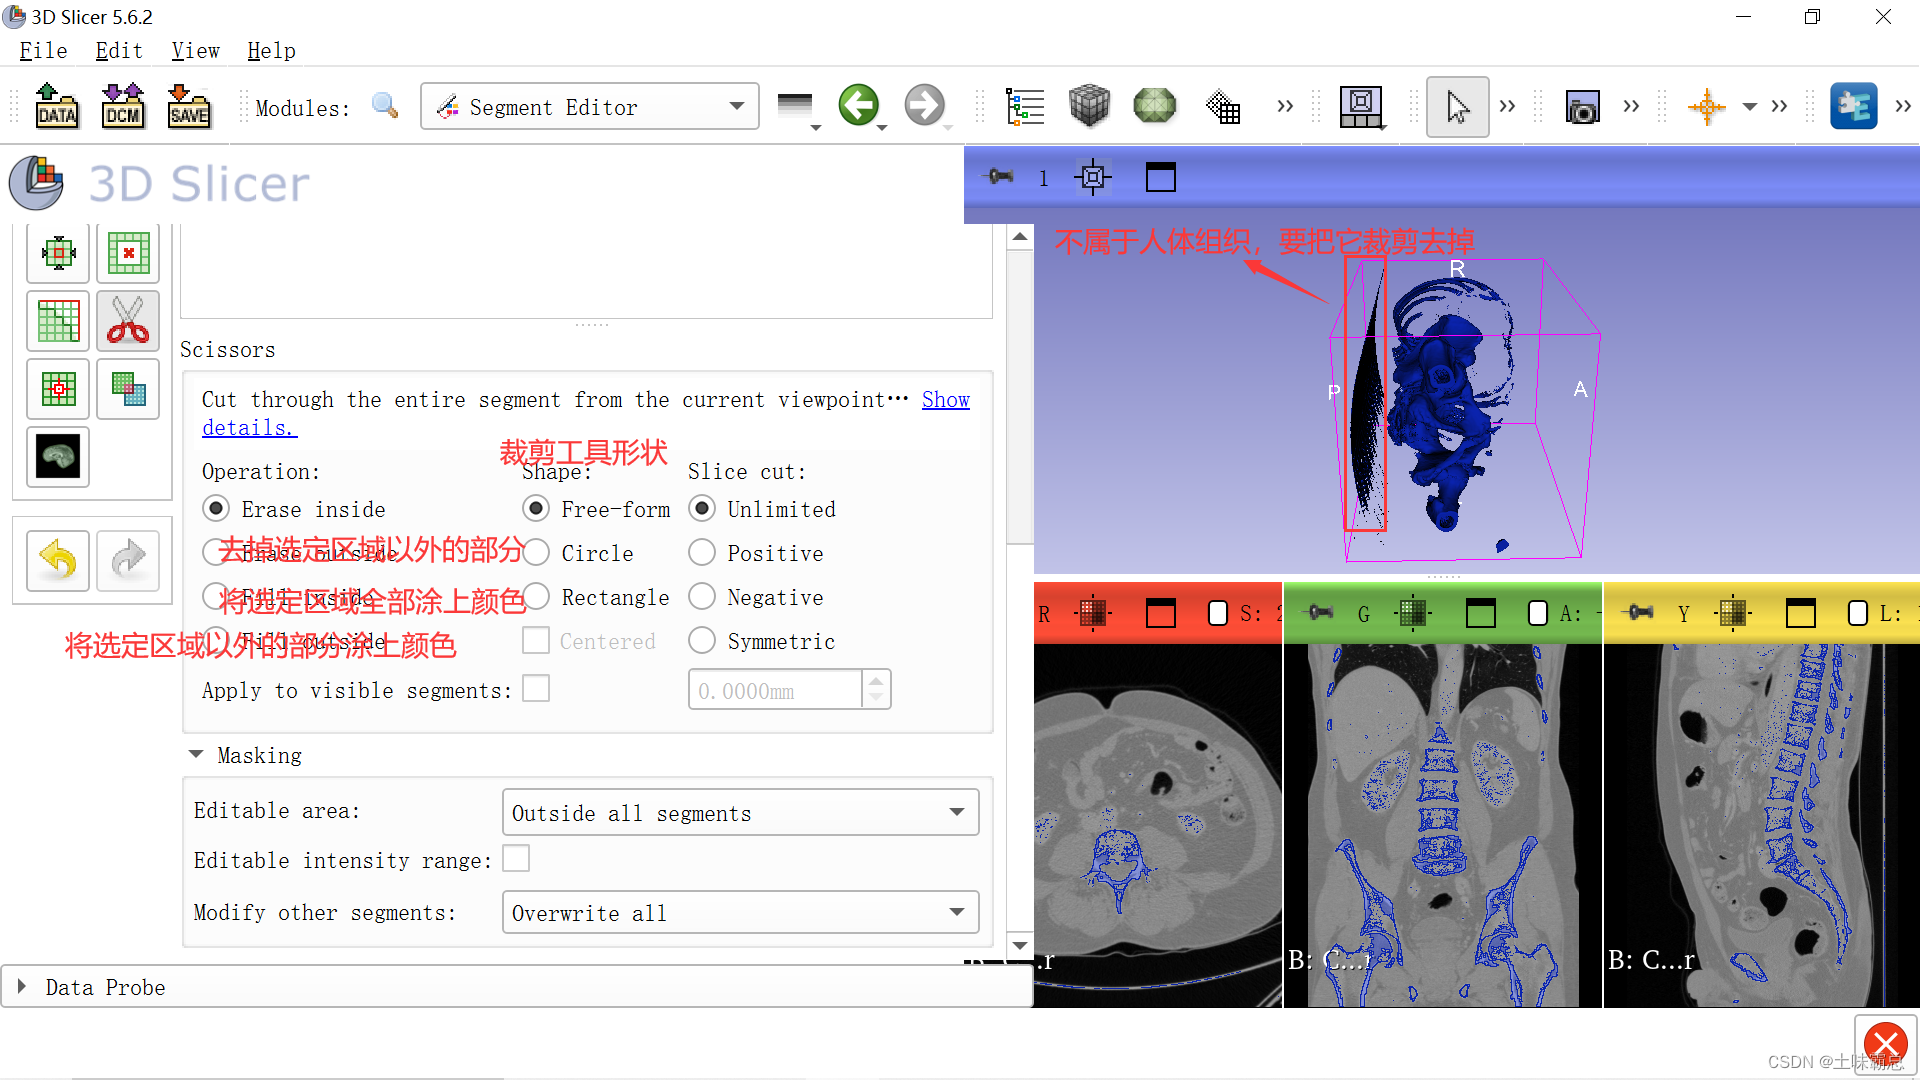Go back to previous module arrow
This screenshot has width=1920, height=1080.
tap(858, 106)
